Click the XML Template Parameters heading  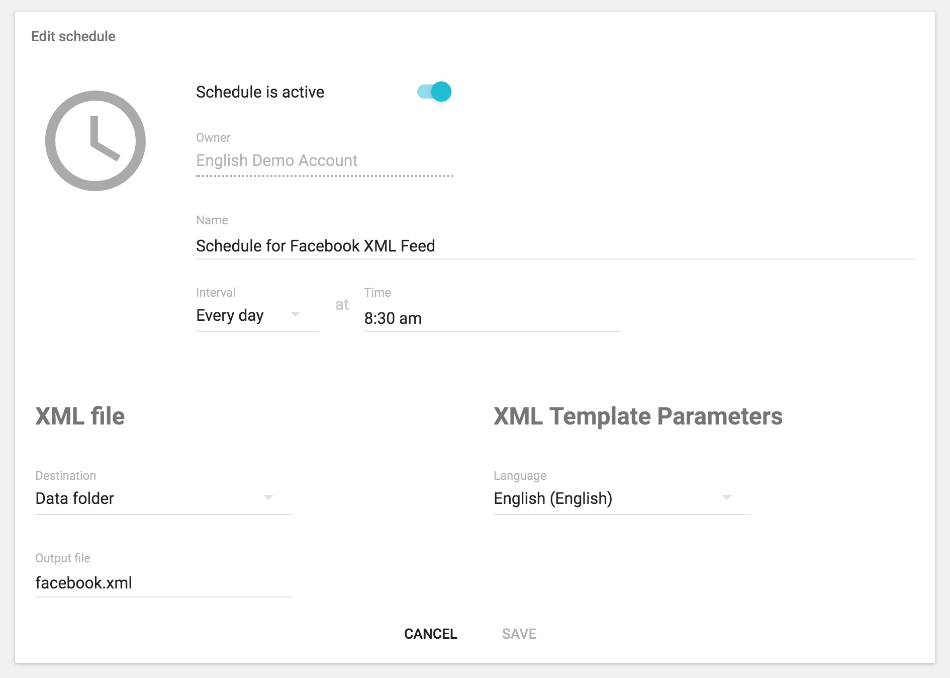[x=637, y=417]
